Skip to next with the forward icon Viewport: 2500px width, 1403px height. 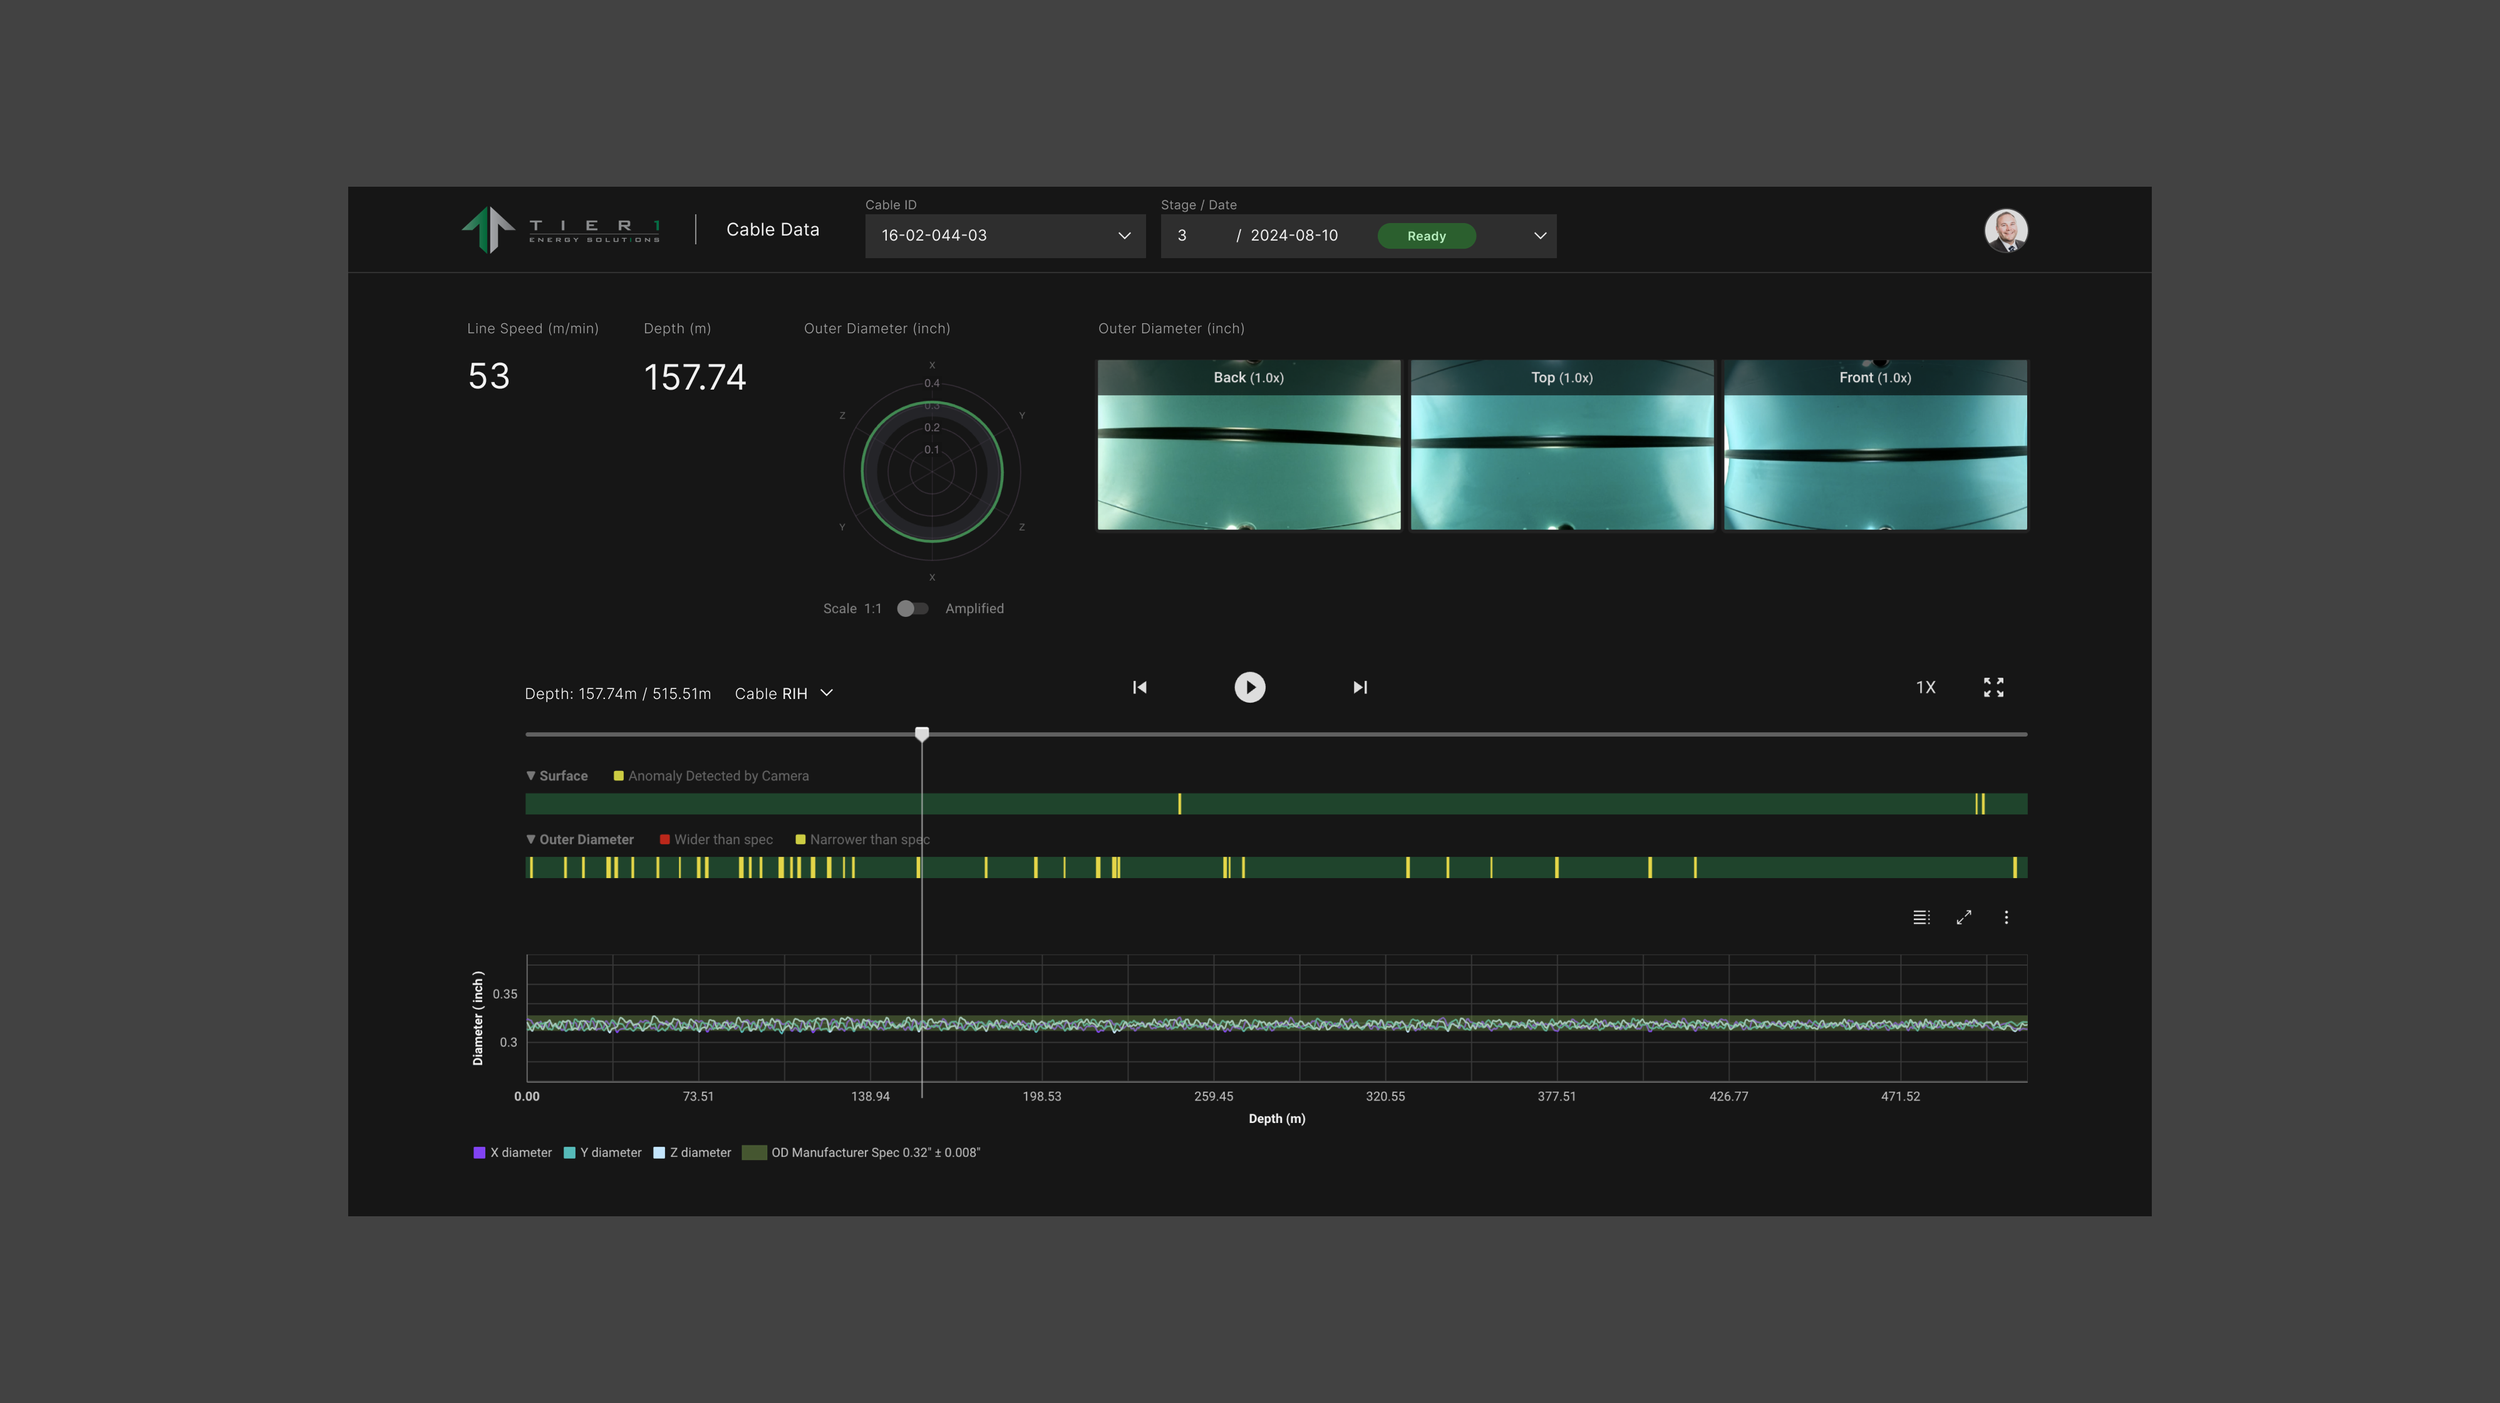[1360, 687]
